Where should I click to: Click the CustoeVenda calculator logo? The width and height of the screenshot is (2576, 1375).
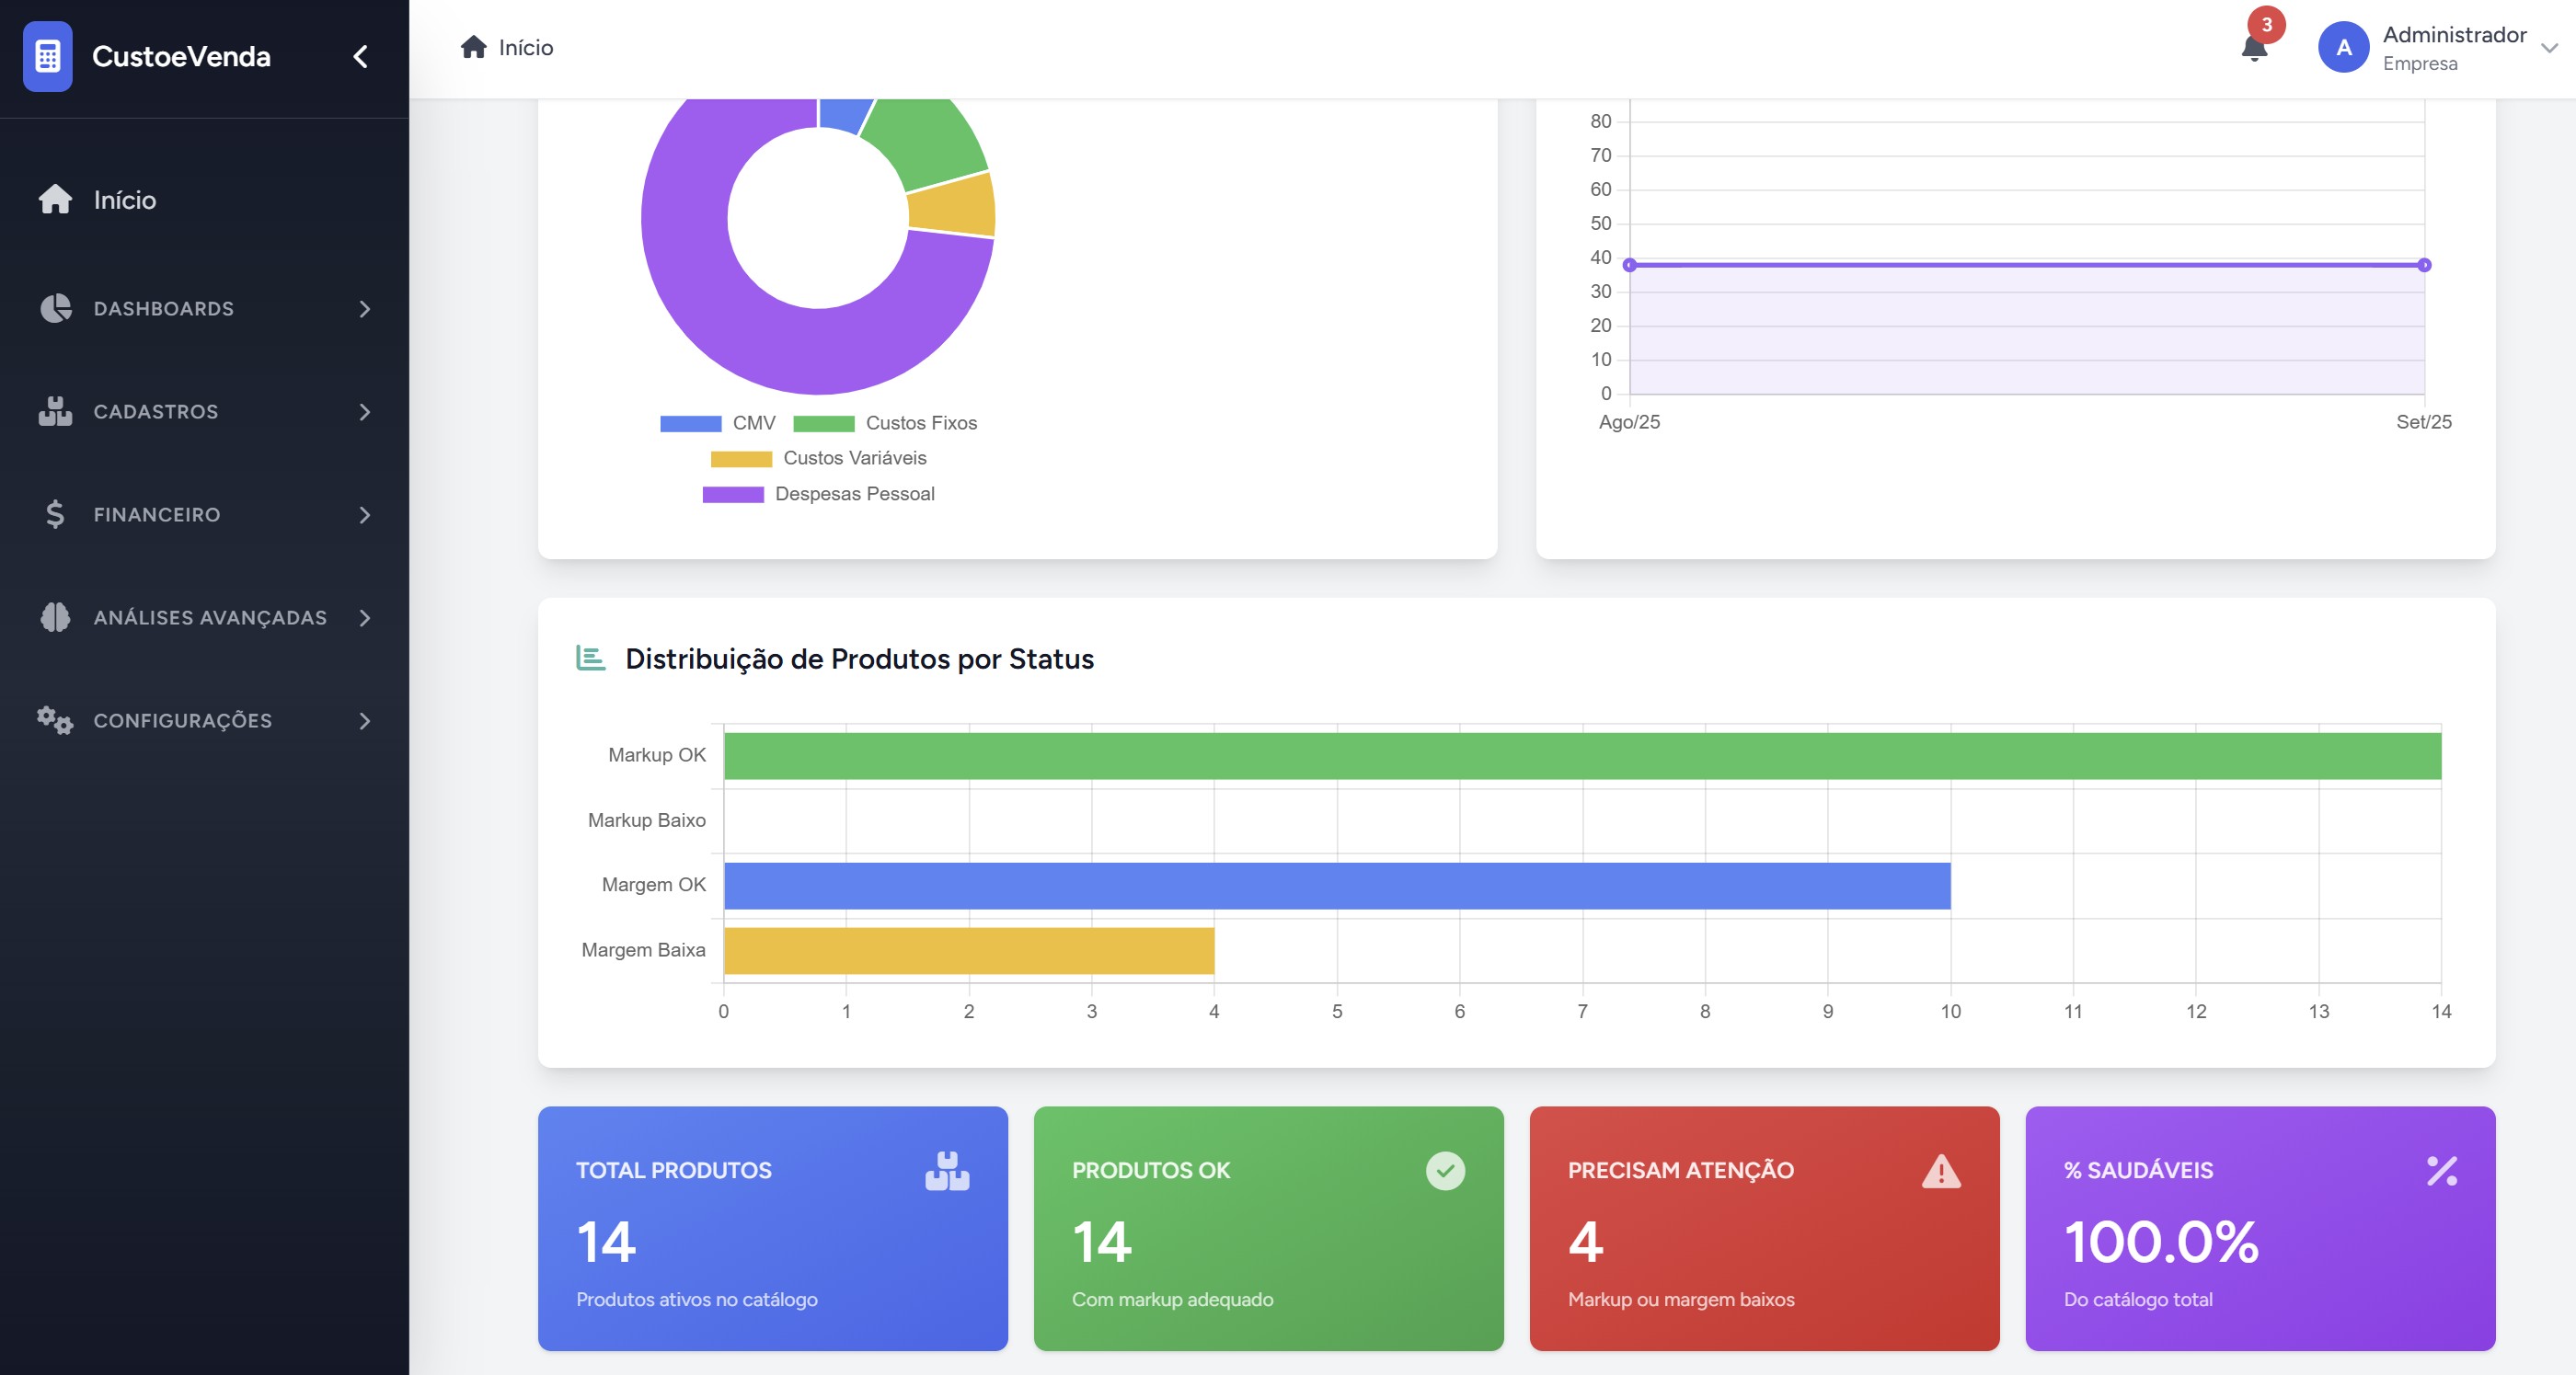click(x=47, y=57)
